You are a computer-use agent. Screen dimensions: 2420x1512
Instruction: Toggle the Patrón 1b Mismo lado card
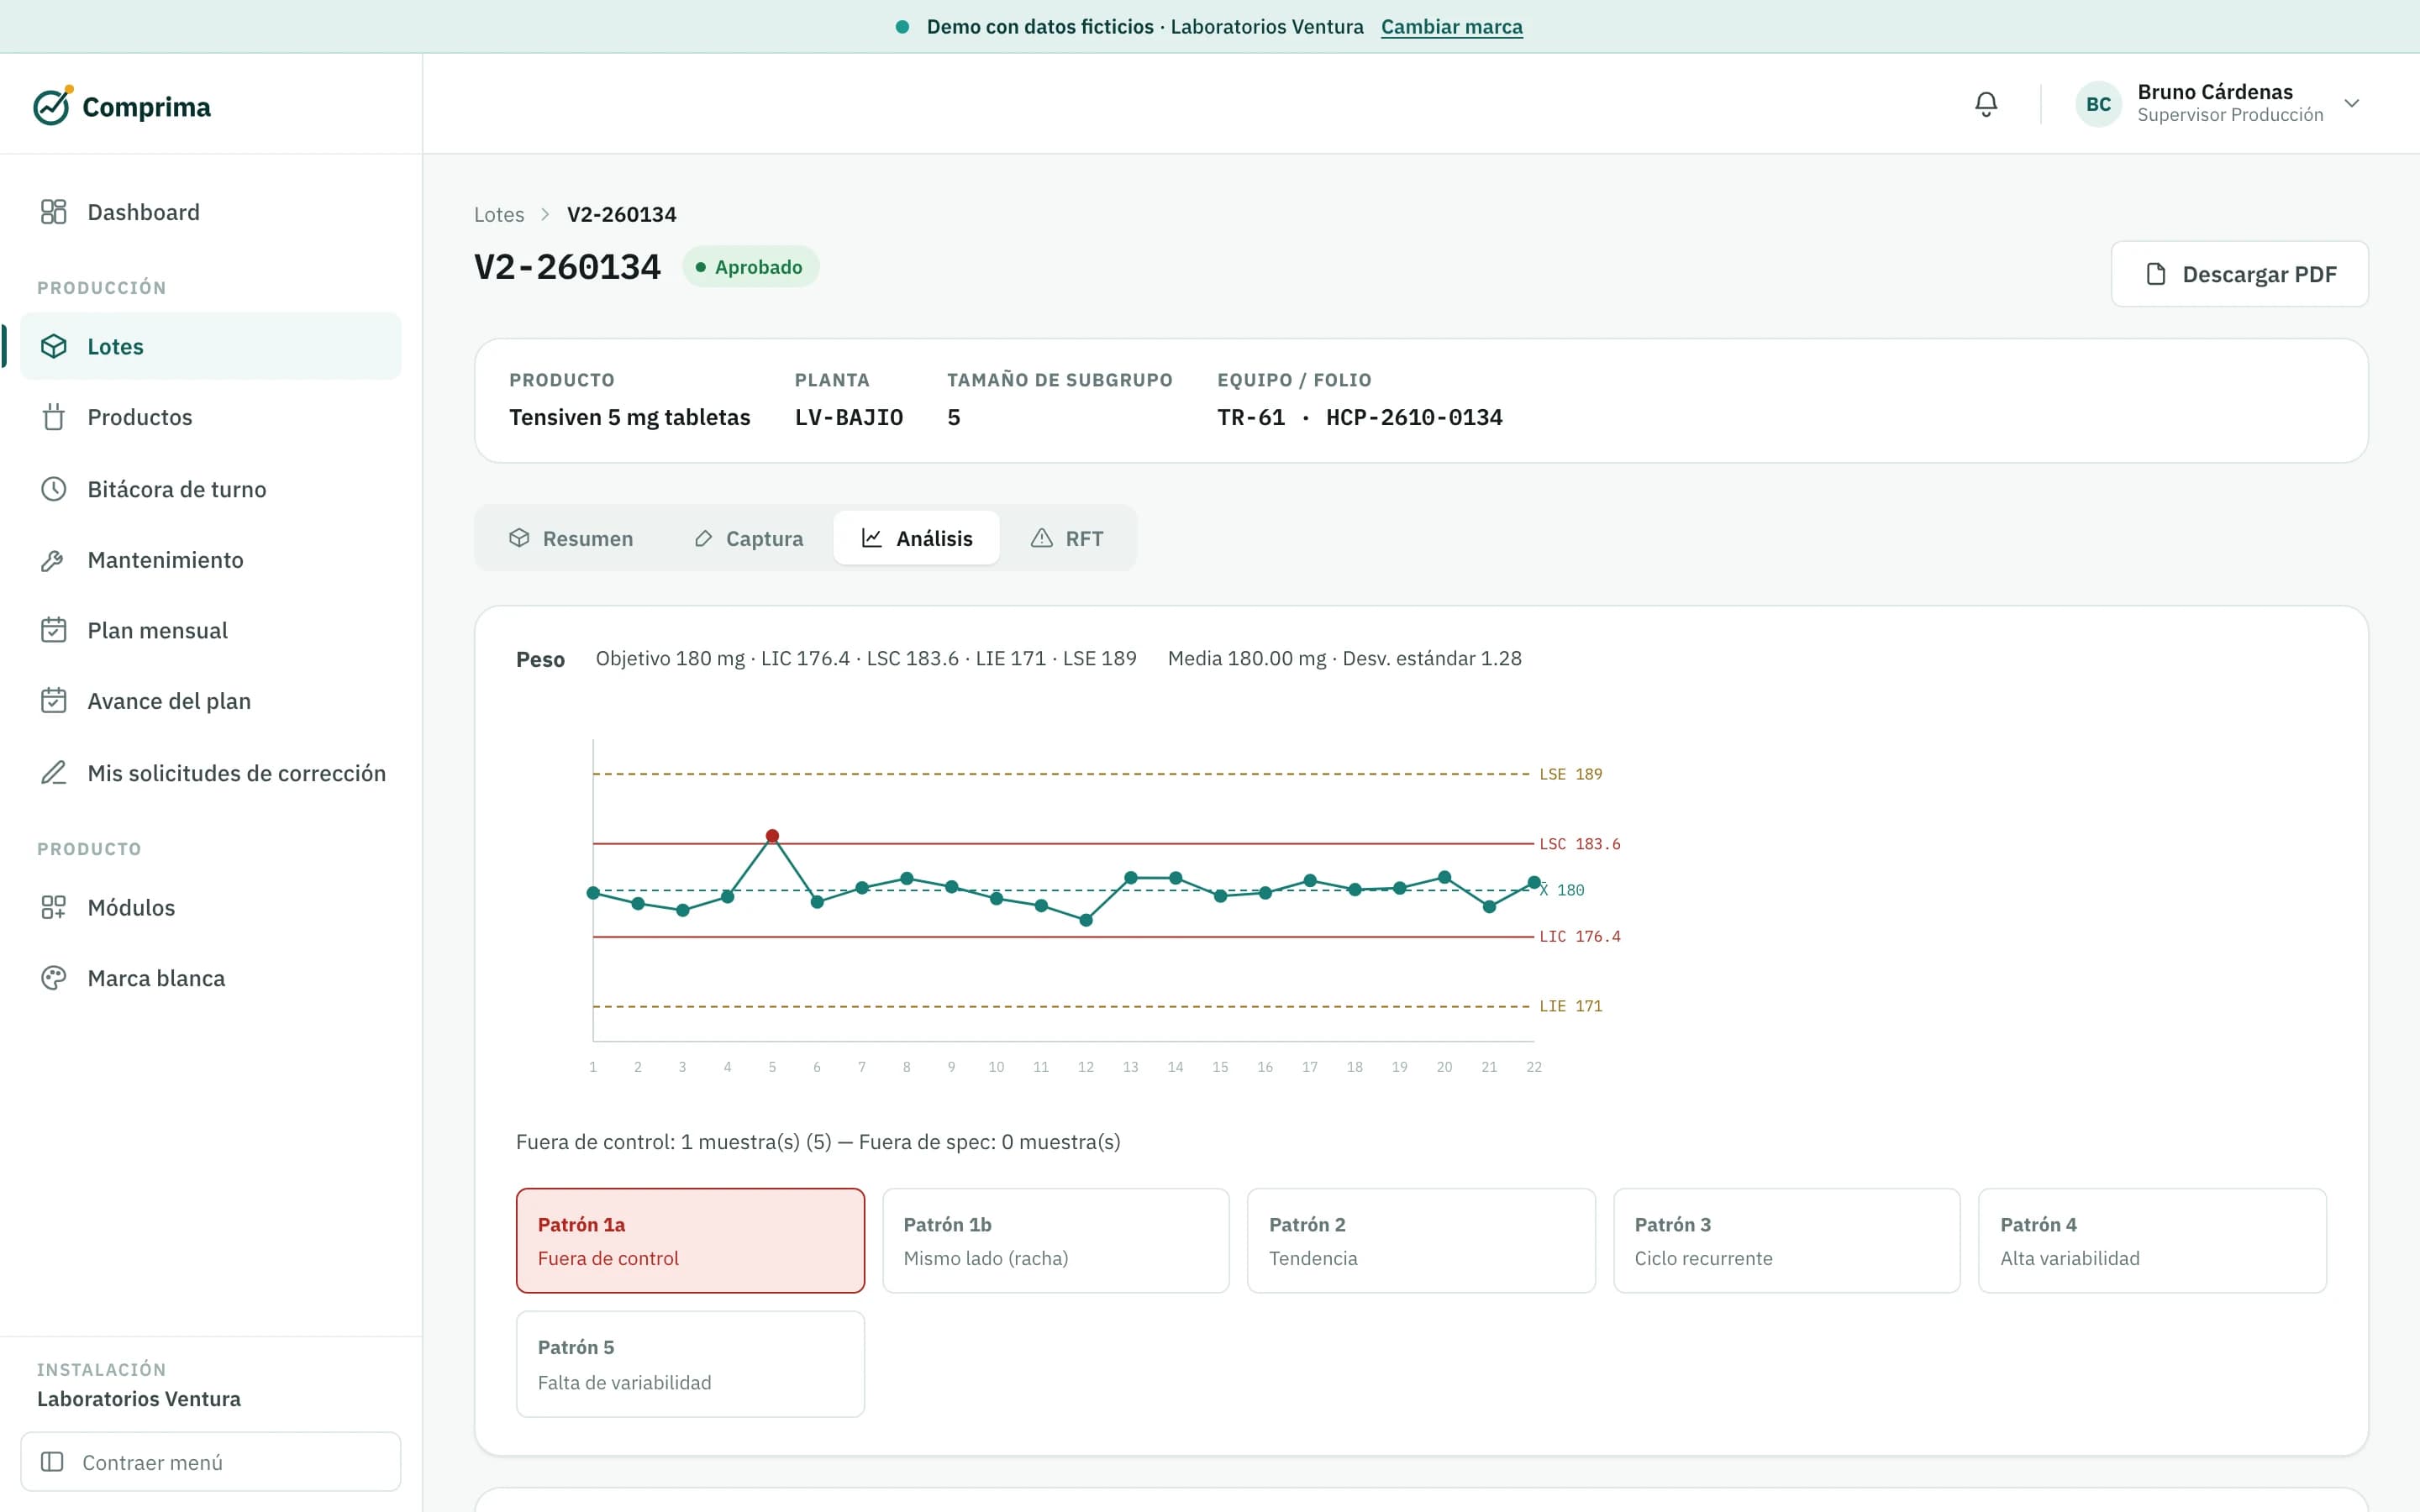[x=1056, y=1241]
